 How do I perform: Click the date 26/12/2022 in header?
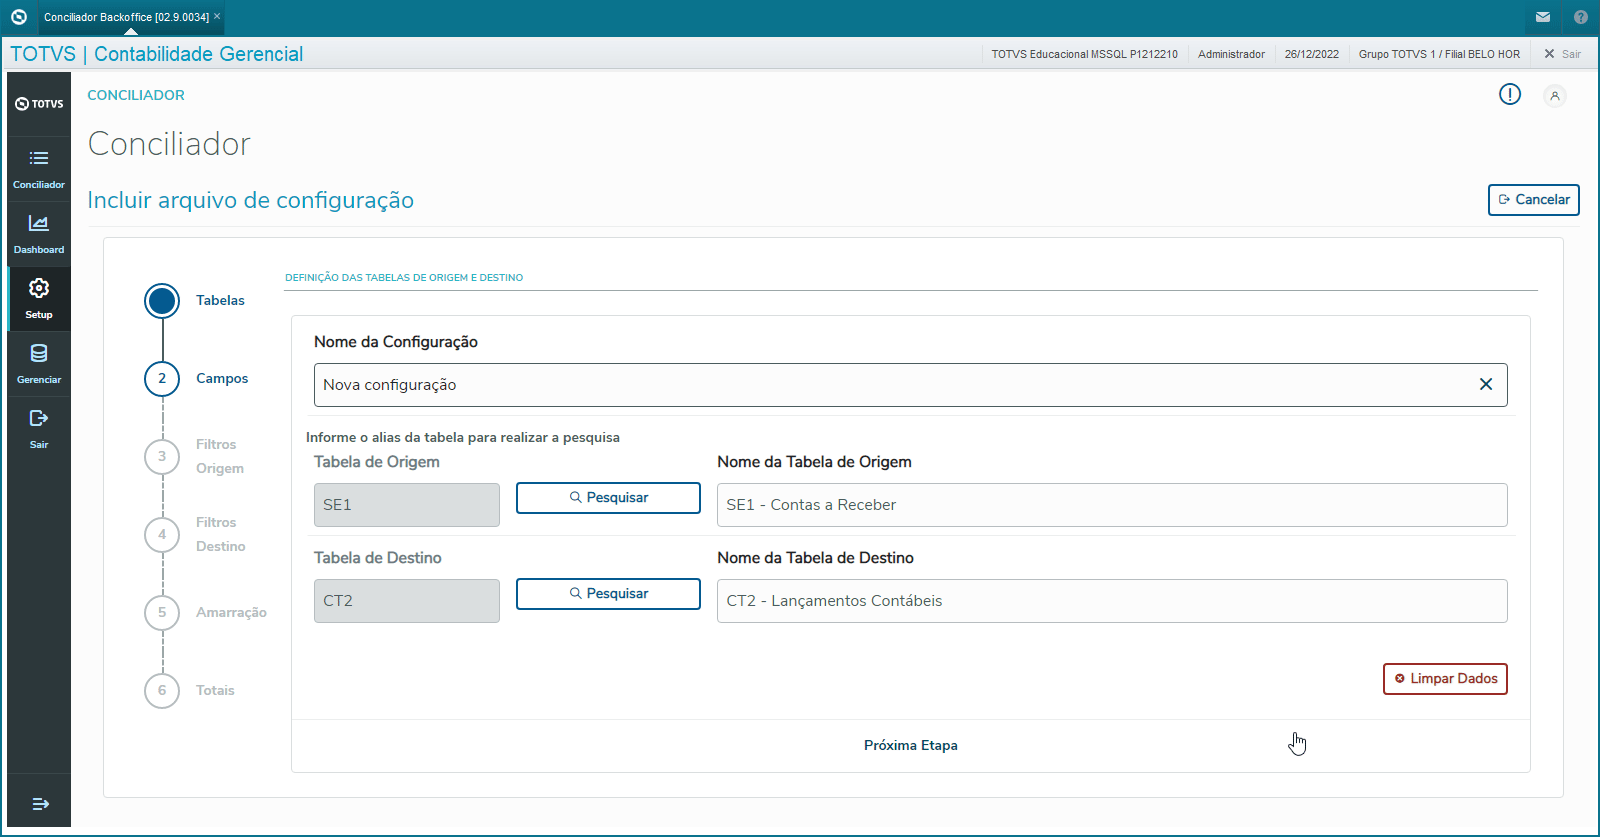(x=1312, y=54)
